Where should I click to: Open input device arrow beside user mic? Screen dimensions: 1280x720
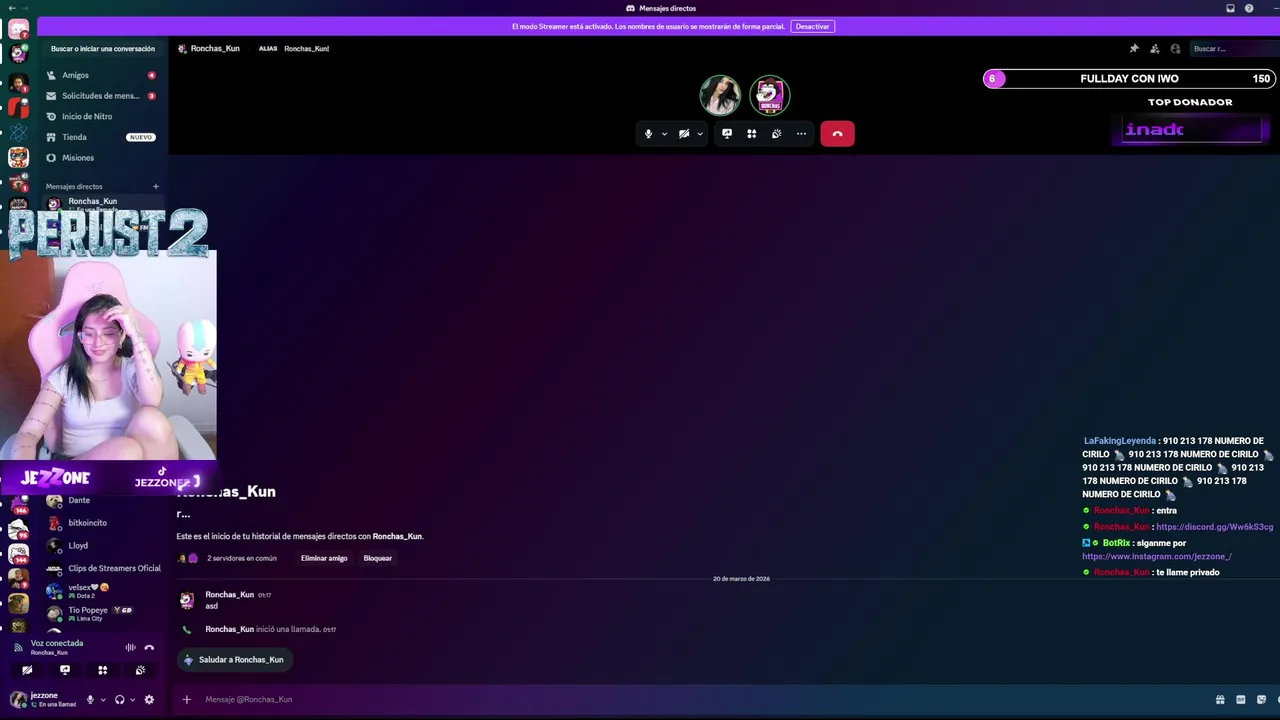[102, 700]
